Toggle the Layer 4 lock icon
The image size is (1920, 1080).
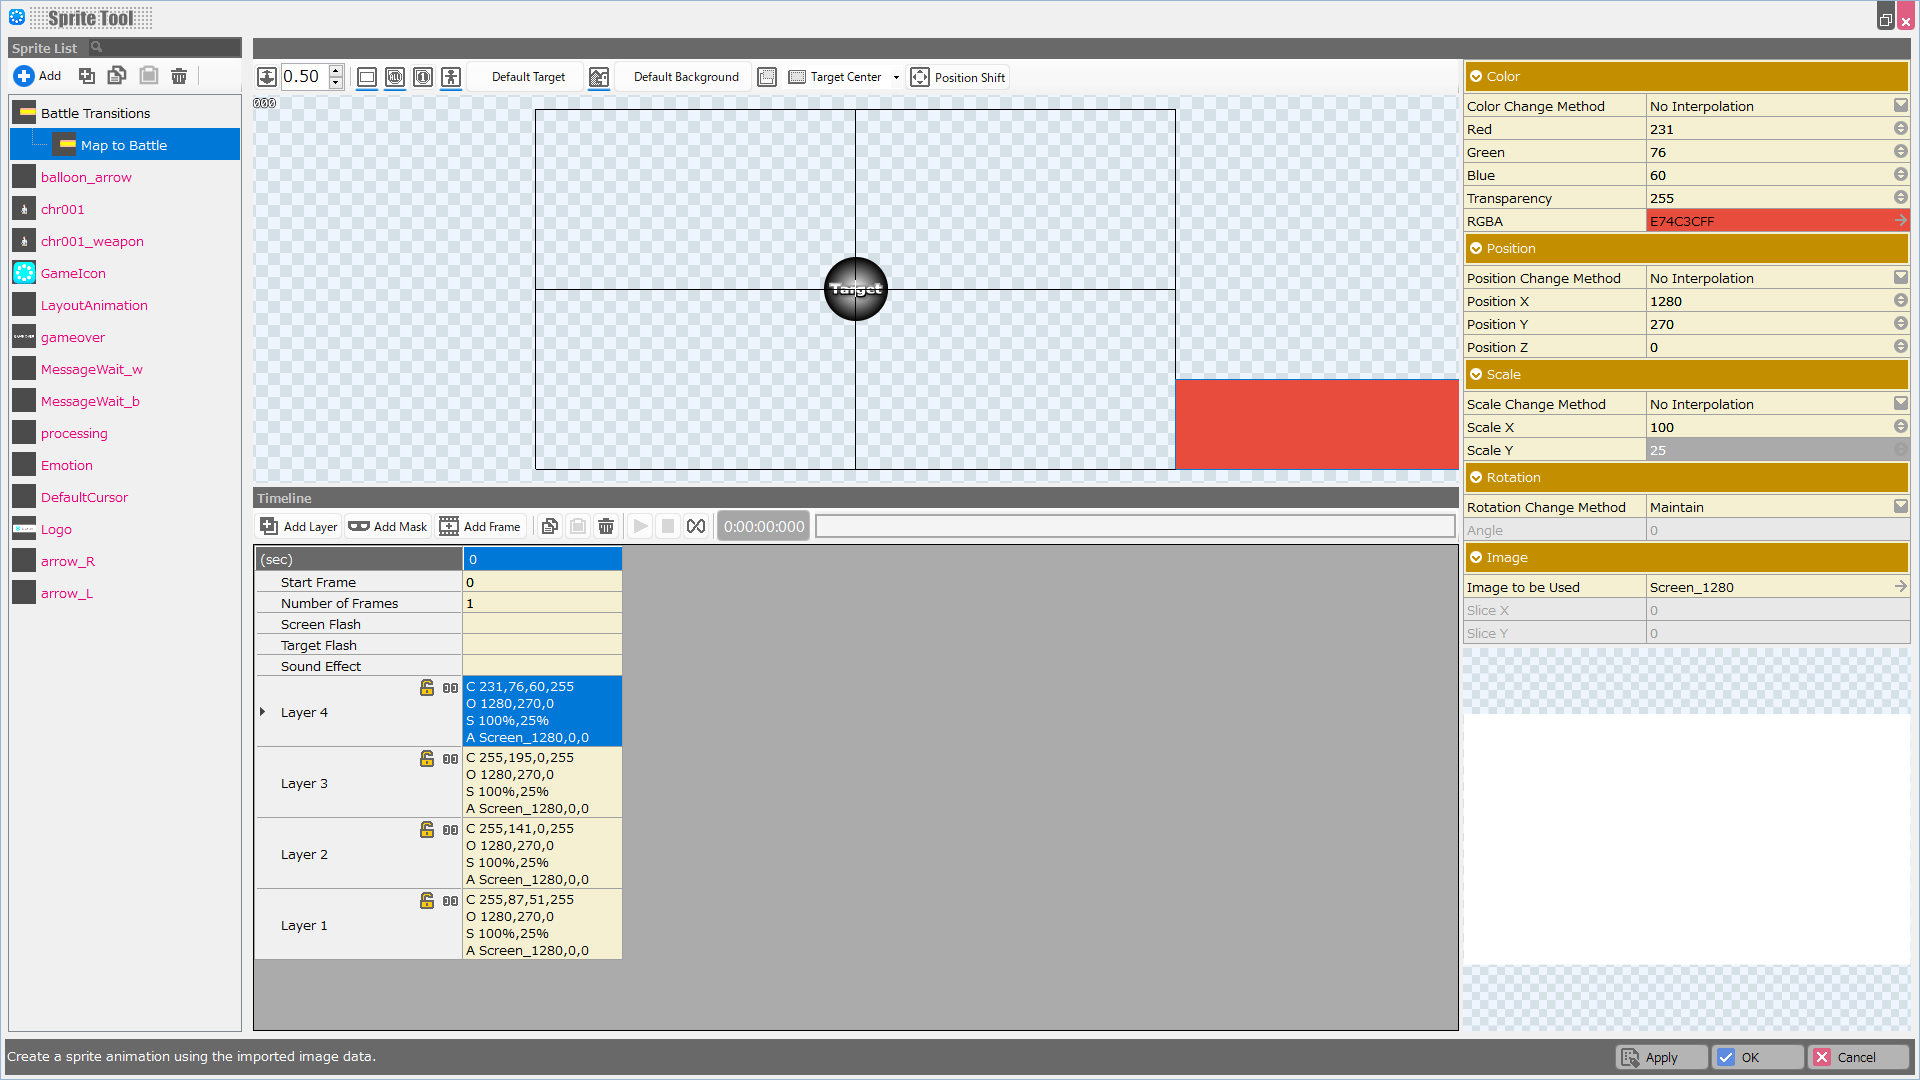427,688
